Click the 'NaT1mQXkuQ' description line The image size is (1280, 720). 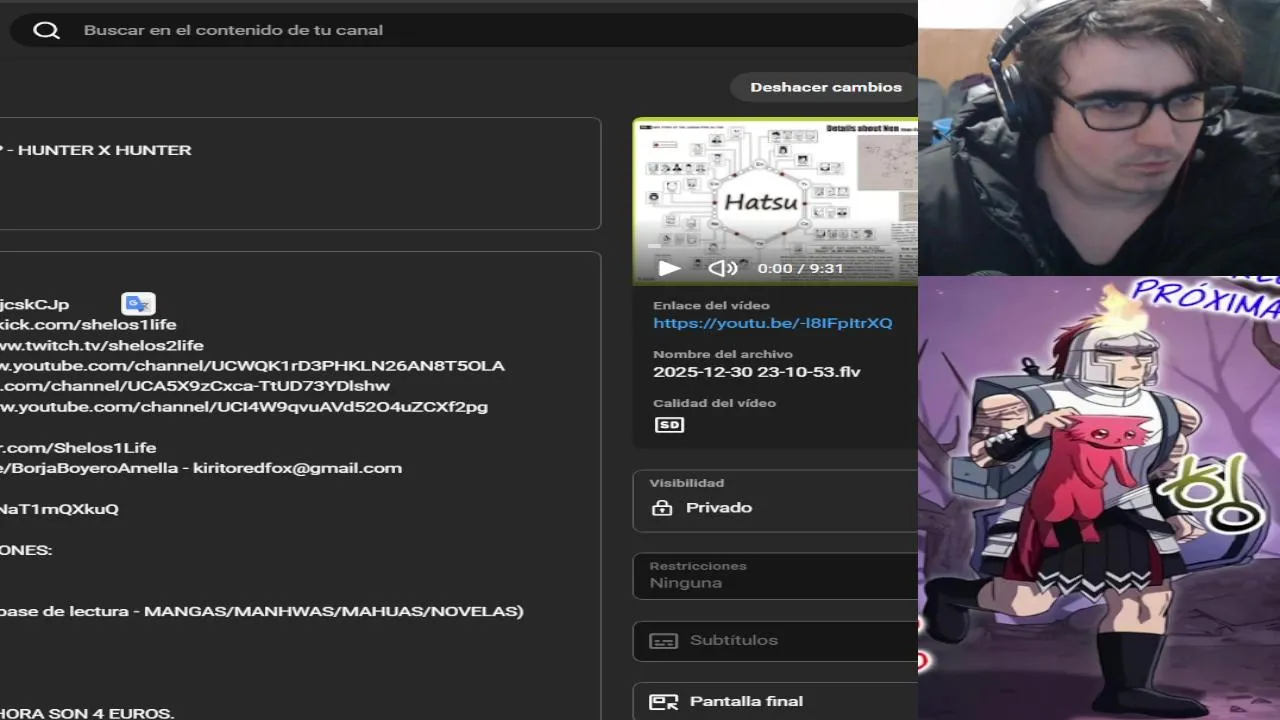point(59,509)
